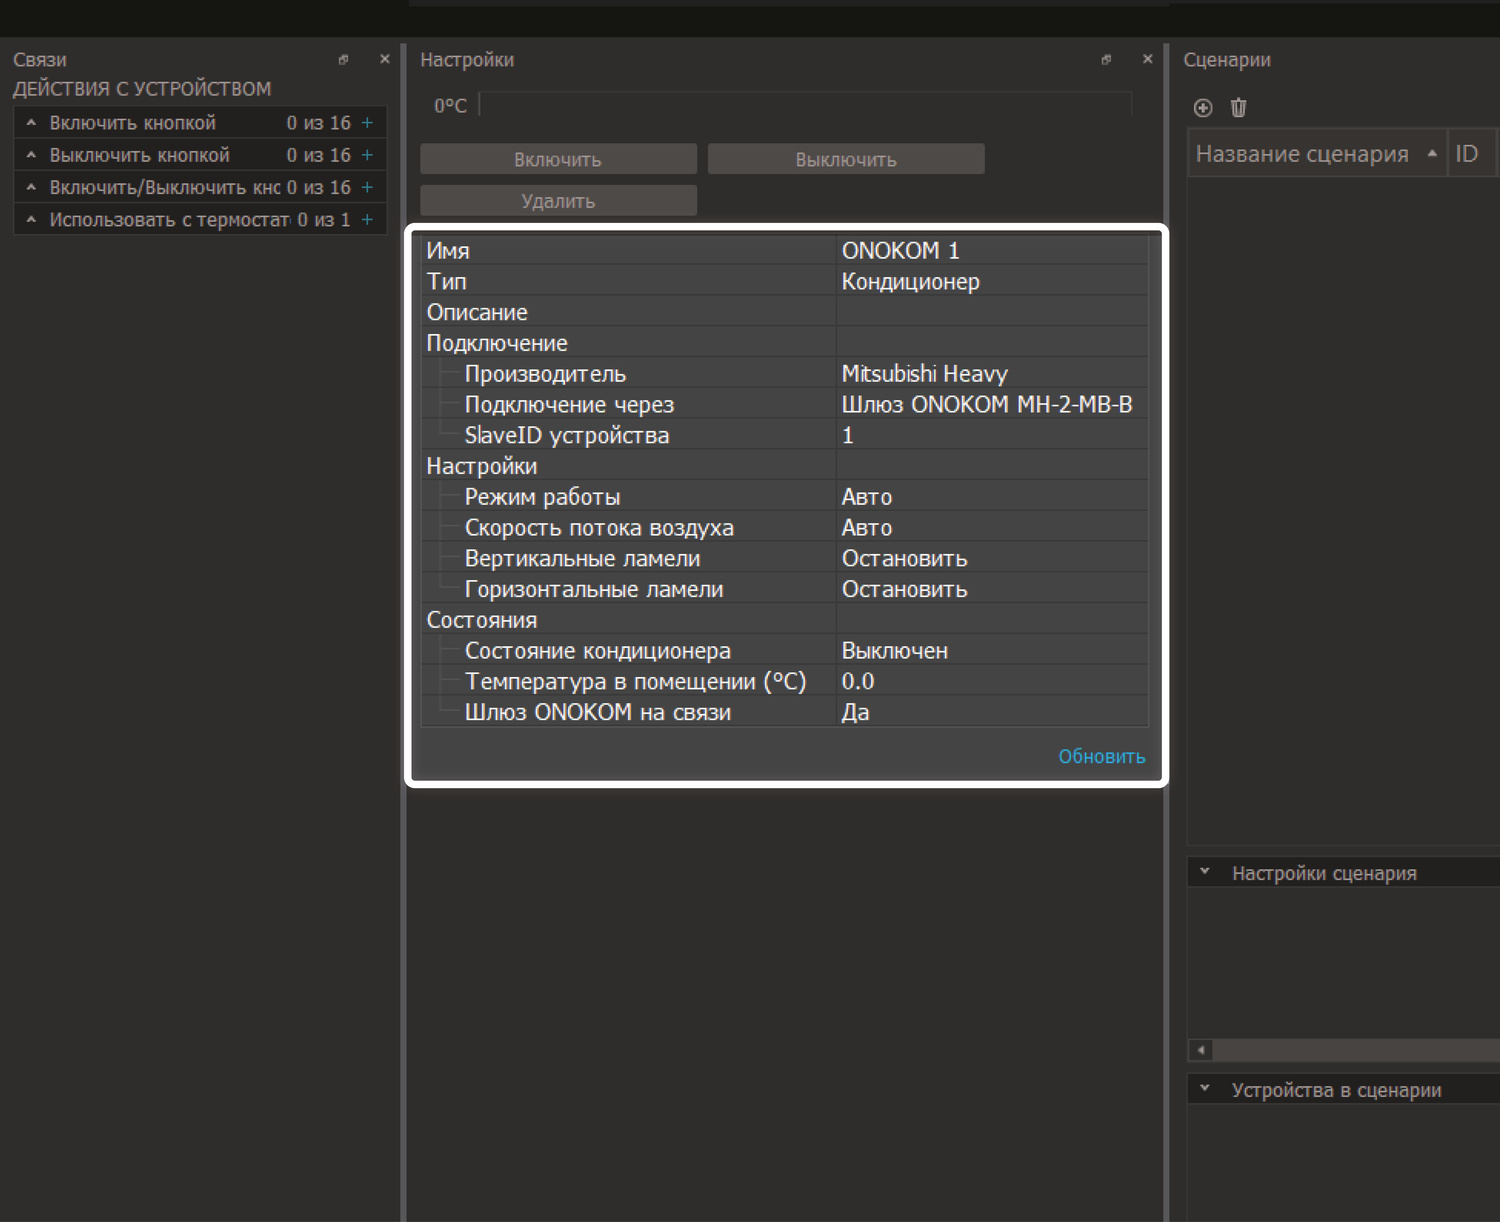Add link for 'Включить кнопкой' action
The width and height of the screenshot is (1500, 1222).
coord(367,123)
